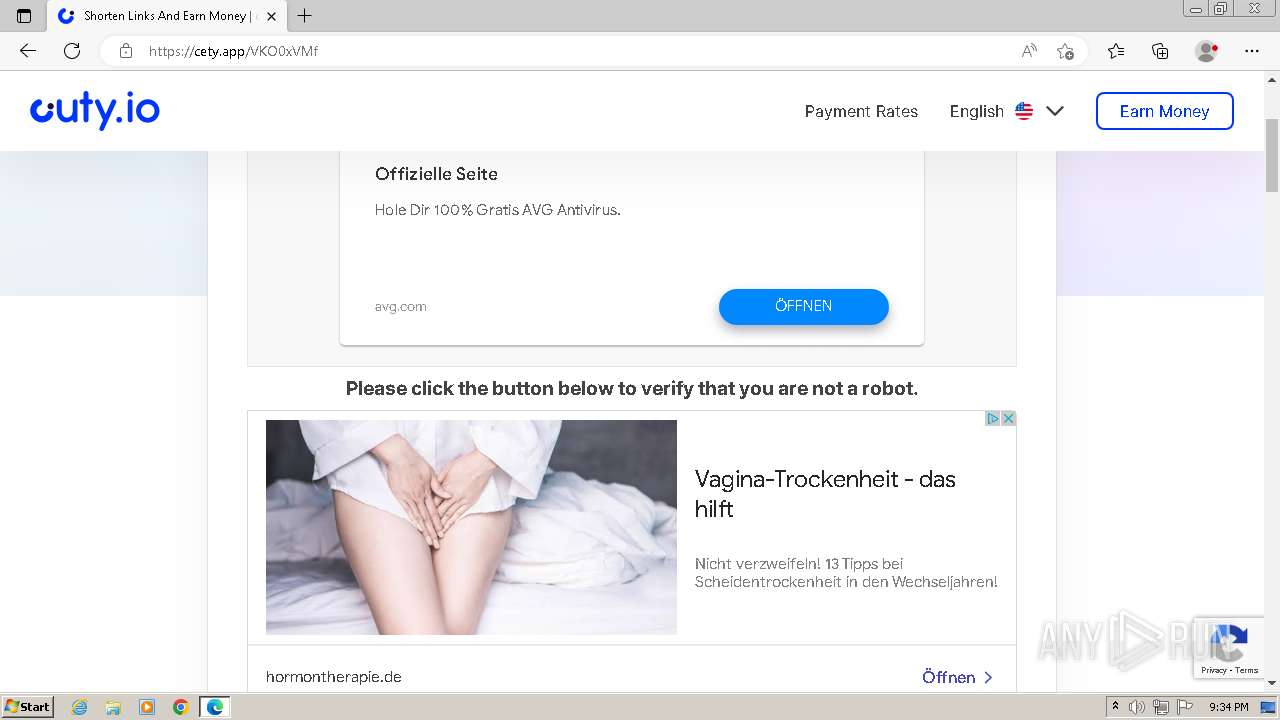Click the Offizielle Seite ad headline
Viewport: 1280px width, 720px height.
point(436,174)
